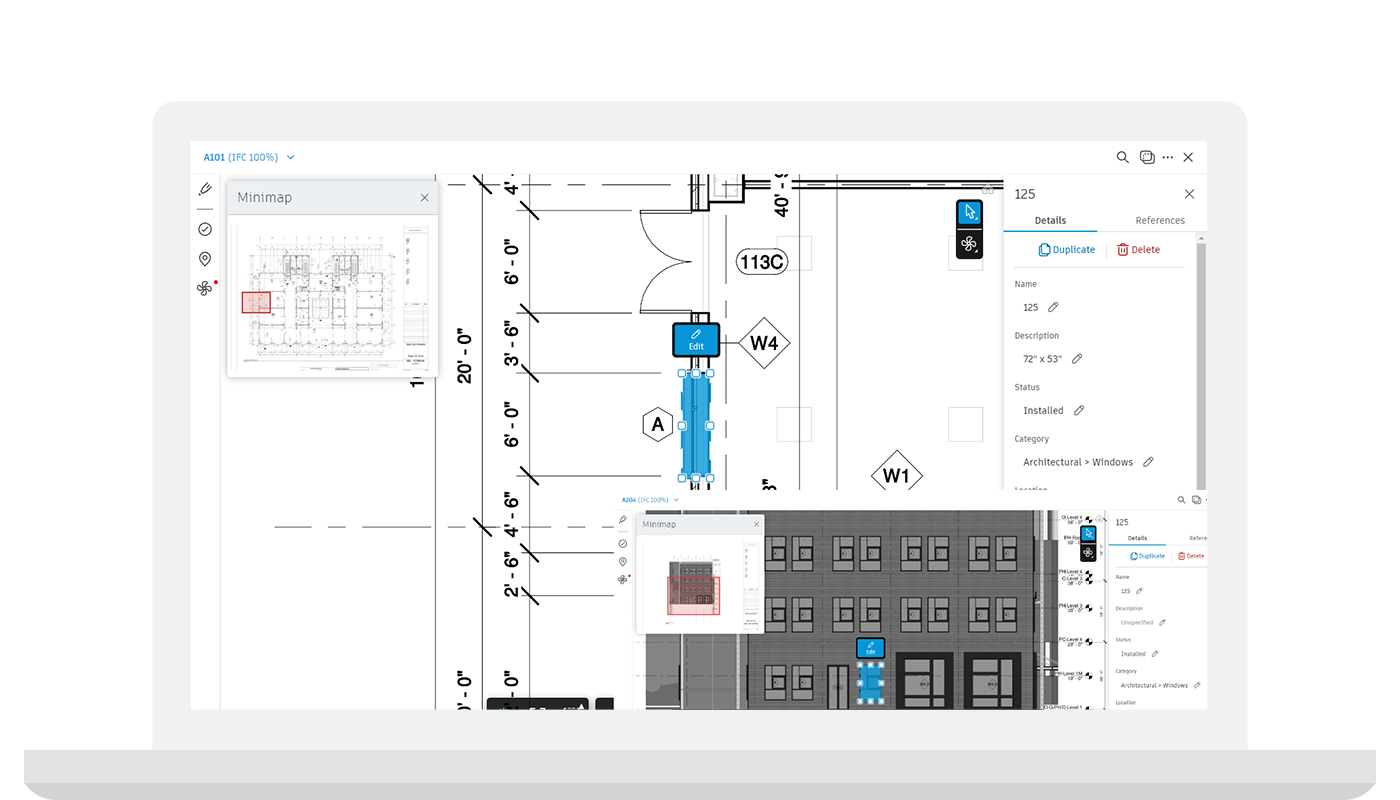Click the W4 diamond tag on the floor plan
Image resolution: width=1400 pixels, height=800 pixels.
point(764,343)
